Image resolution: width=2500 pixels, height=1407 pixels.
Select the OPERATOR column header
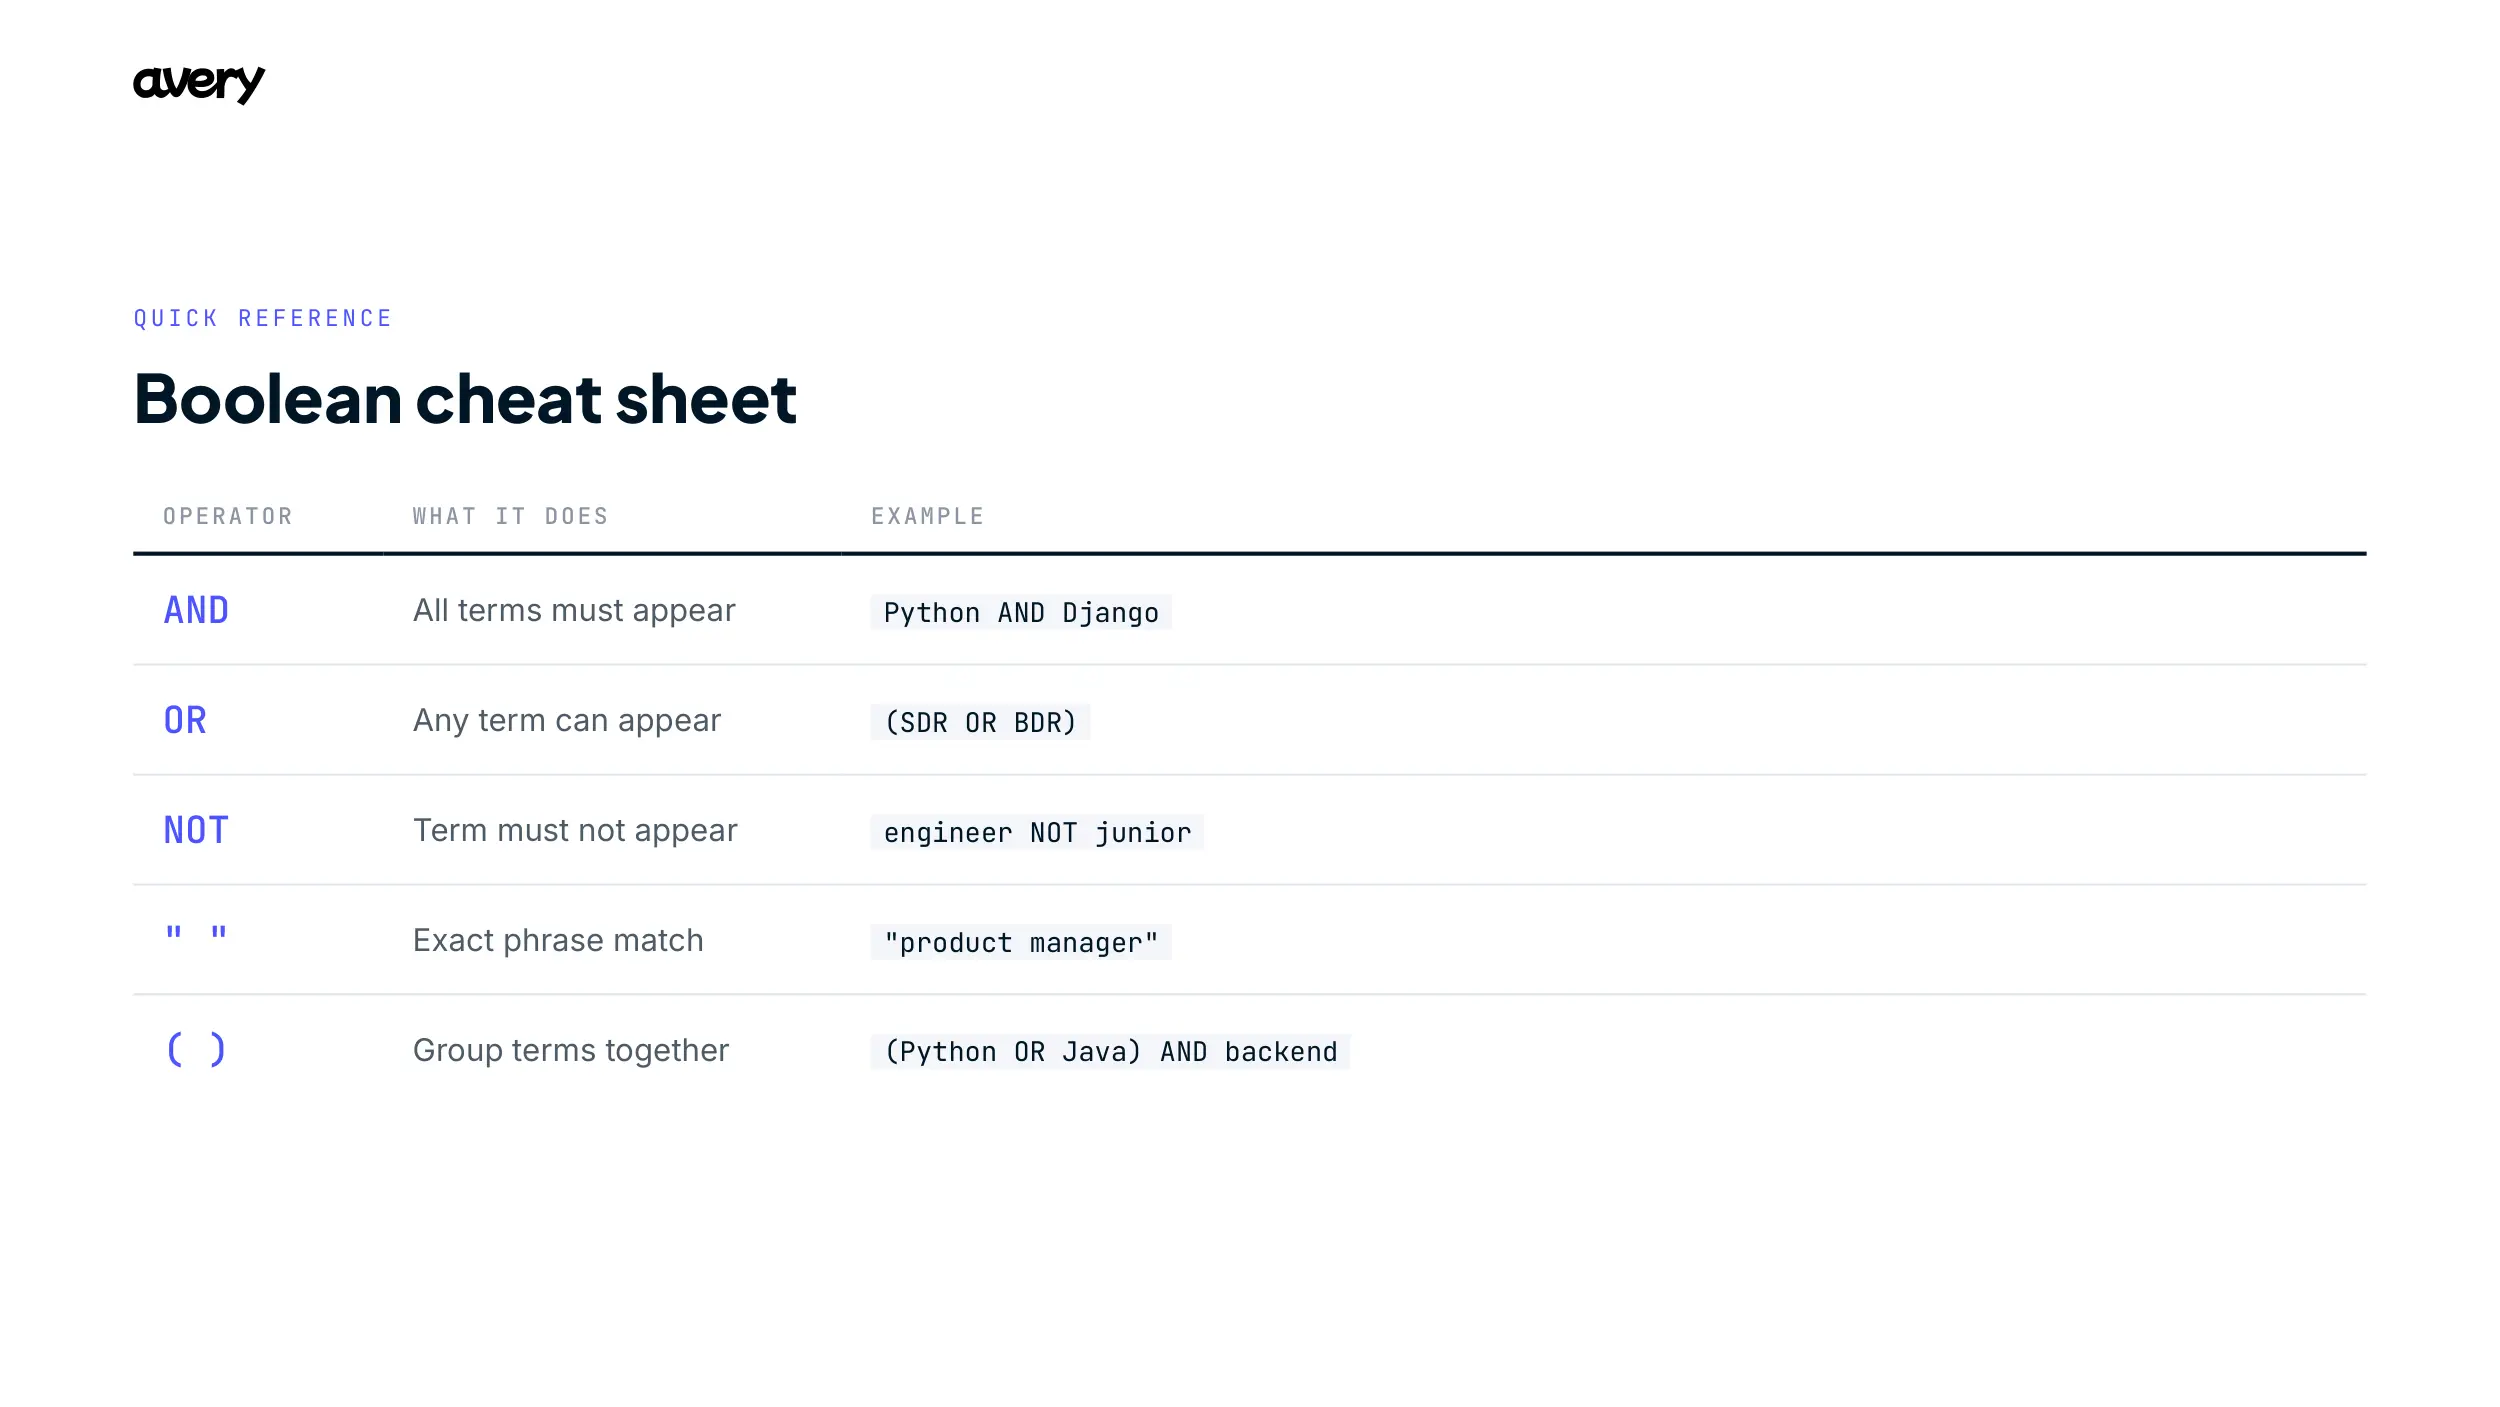point(228,516)
